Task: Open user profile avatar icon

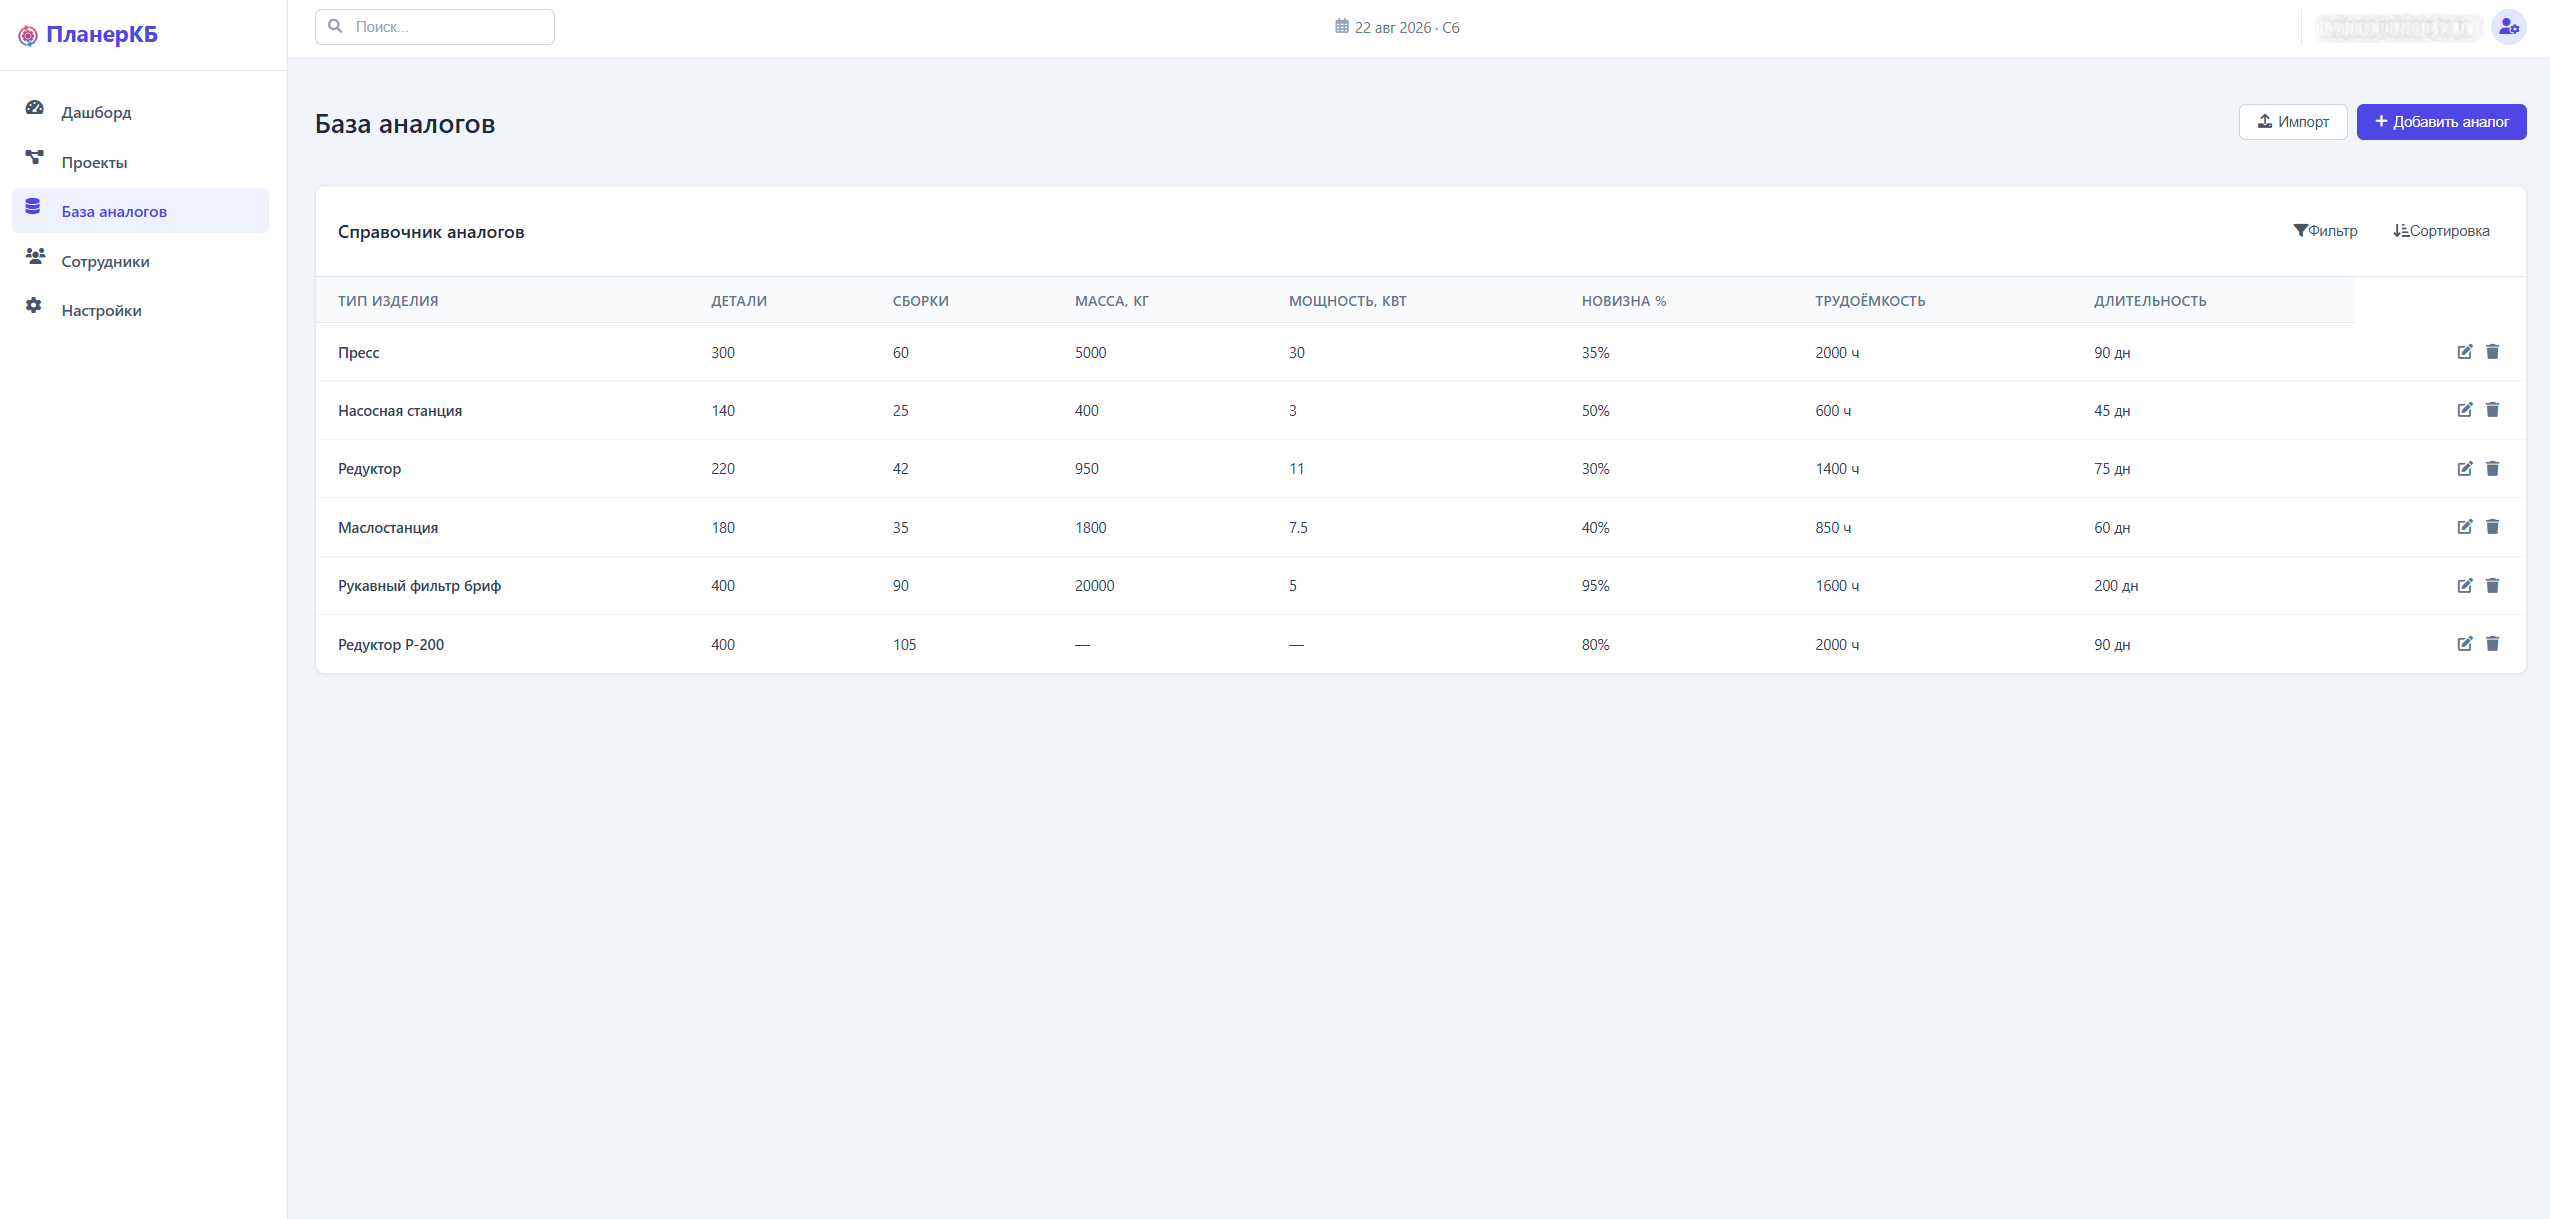Action: click(2508, 27)
